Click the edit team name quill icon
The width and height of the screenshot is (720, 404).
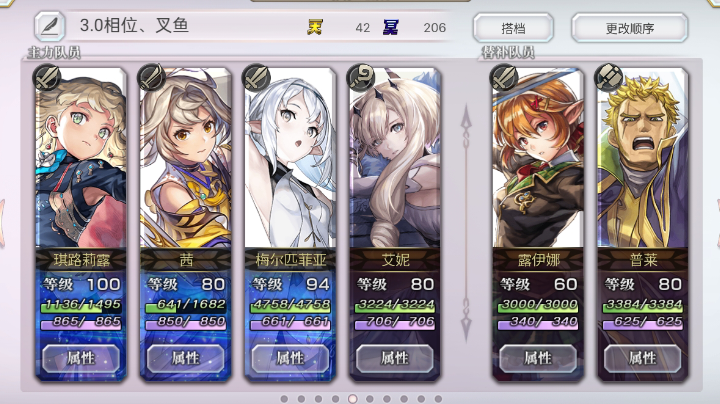[50, 27]
